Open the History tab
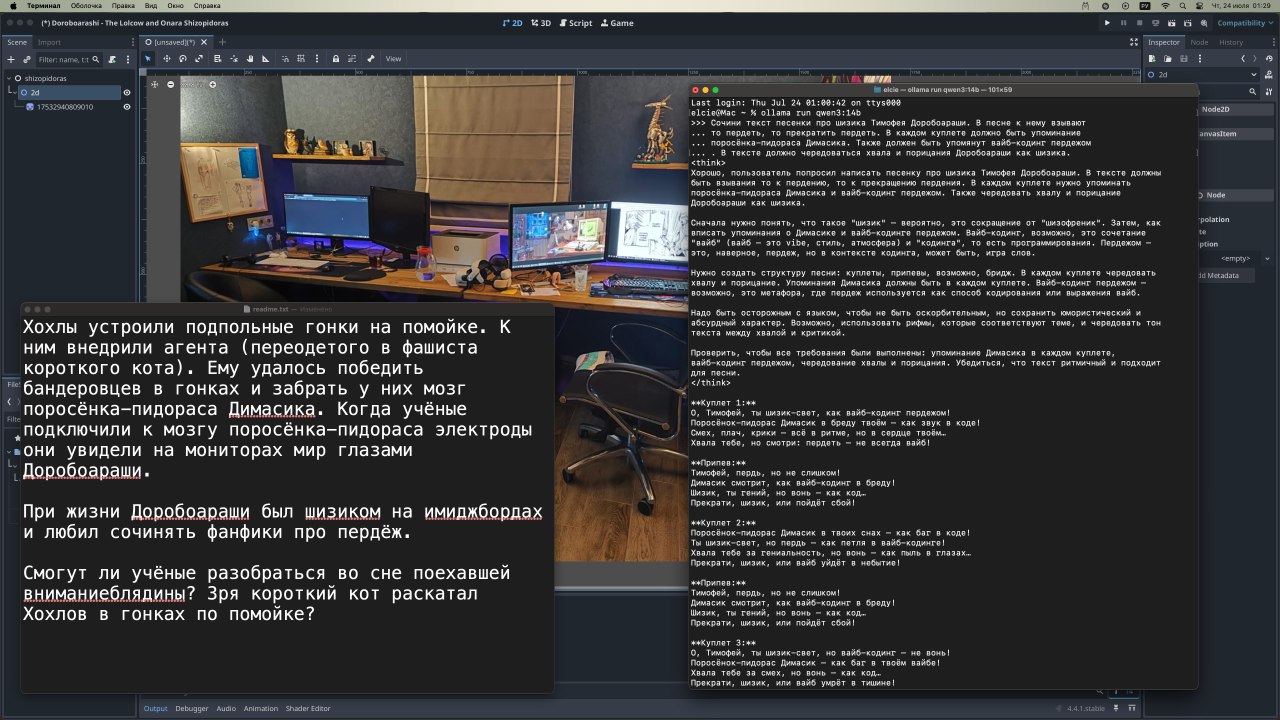 tap(1231, 43)
